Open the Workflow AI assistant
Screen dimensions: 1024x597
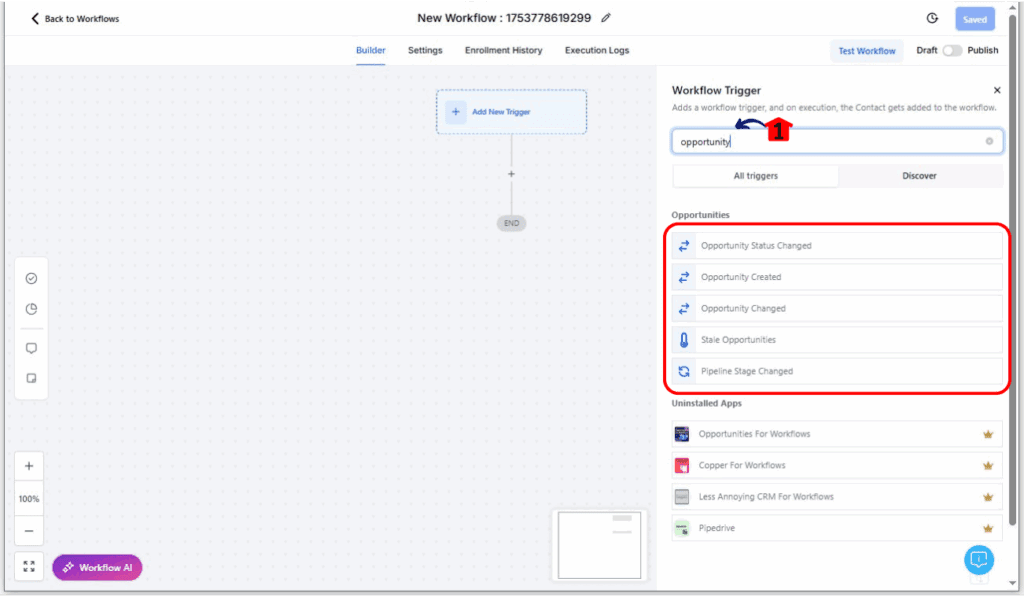point(97,567)
